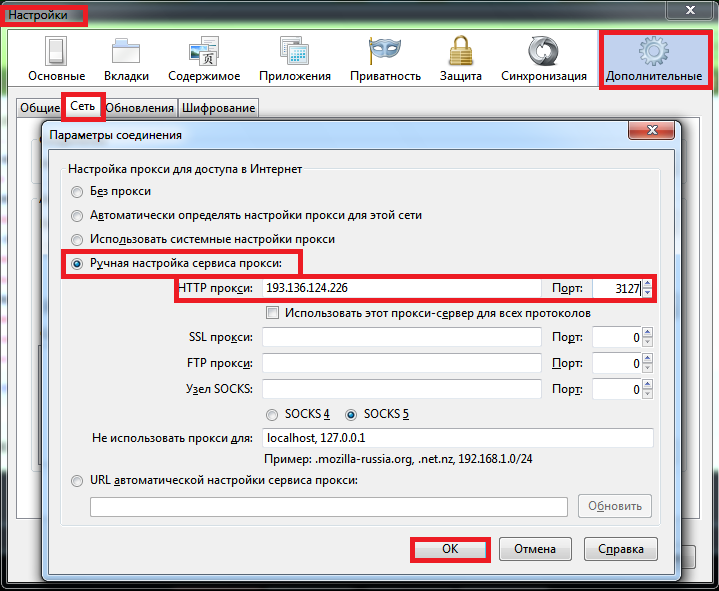
Task: Increase the SOCKS port value
Action: point(647,384)
